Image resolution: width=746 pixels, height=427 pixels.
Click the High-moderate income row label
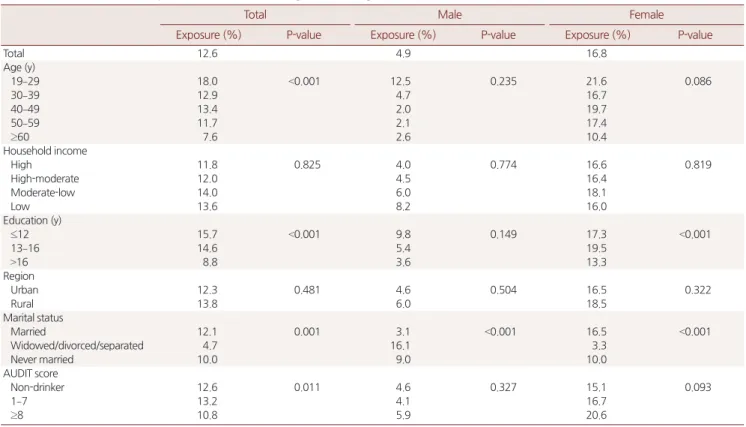(x=45, y=178)
